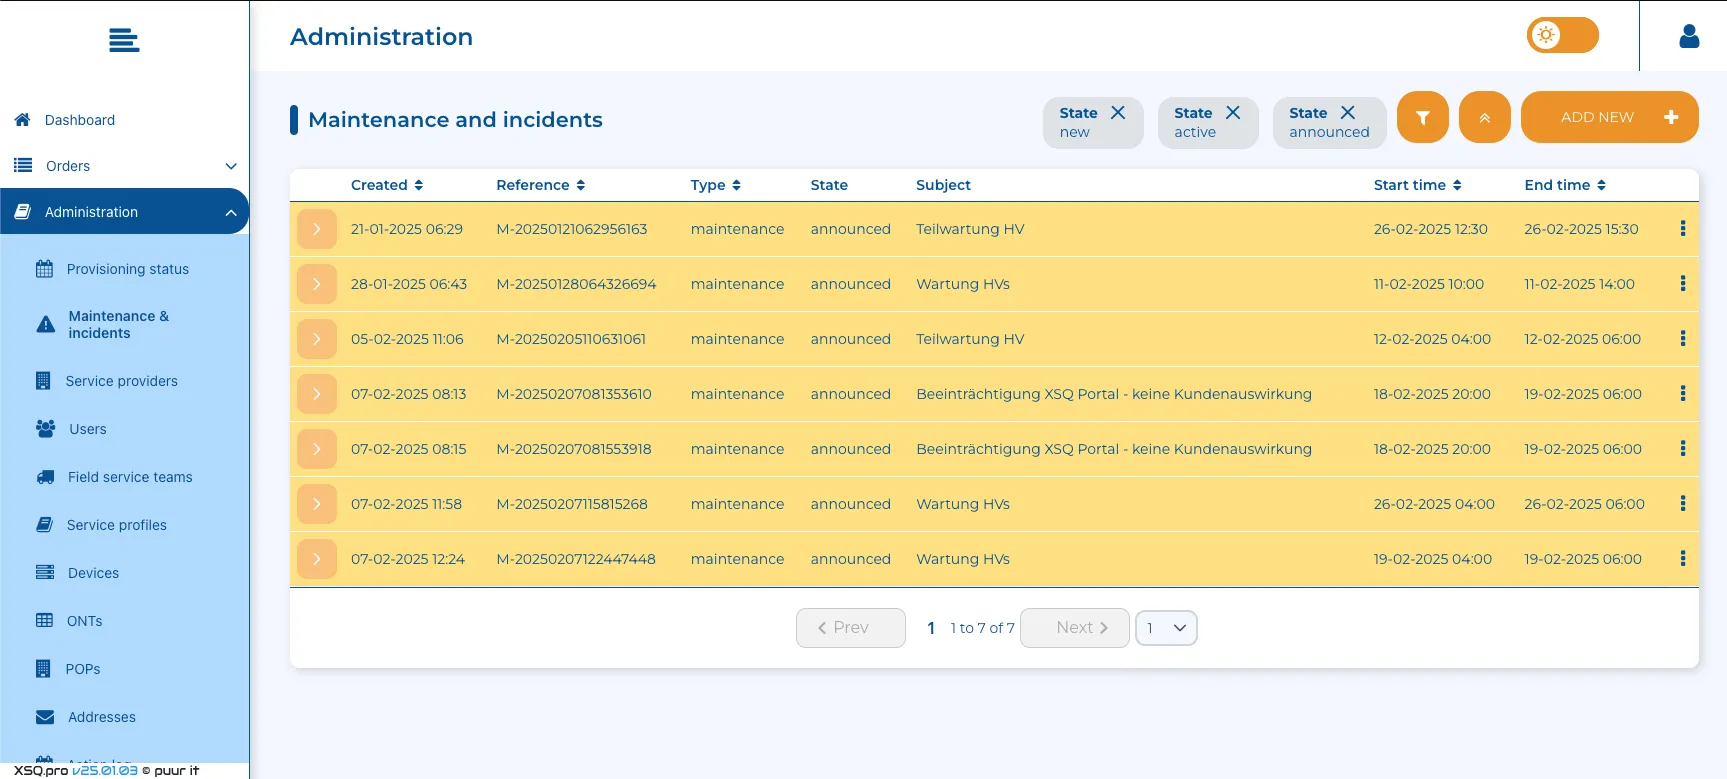Click the Dashboard home icon

[x=23, y=119]
